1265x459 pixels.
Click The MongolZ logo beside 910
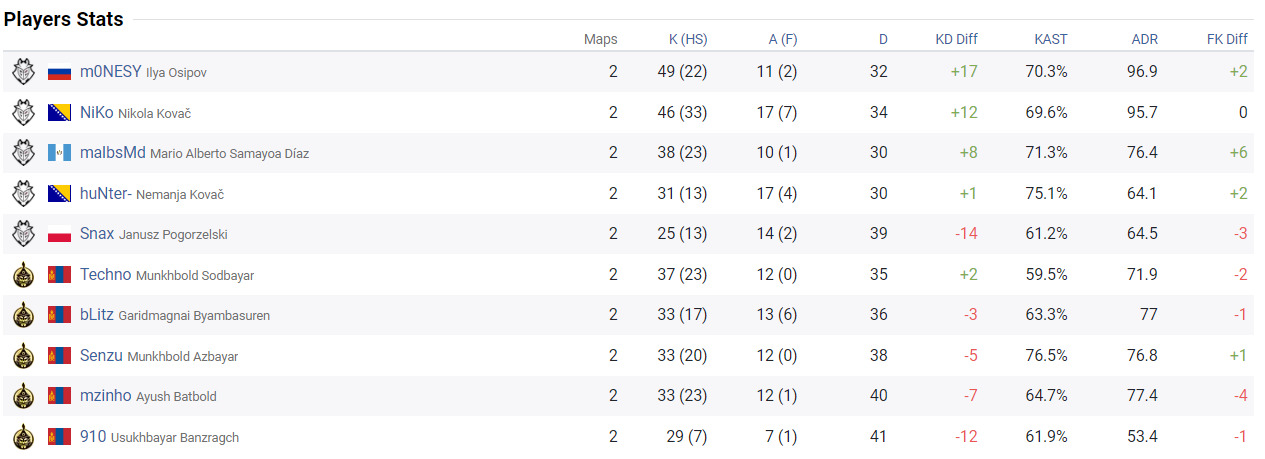23,437
